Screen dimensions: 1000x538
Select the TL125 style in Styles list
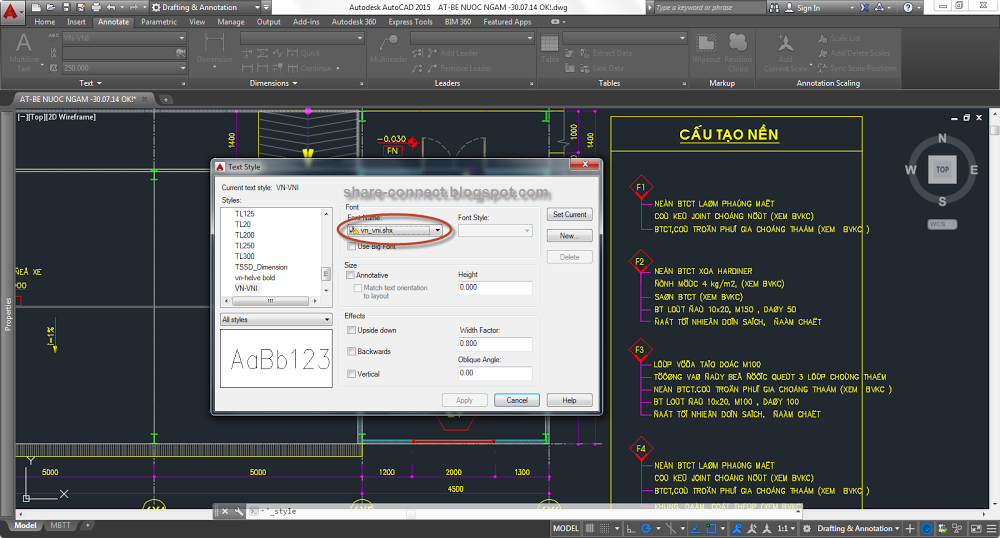point(245,214)
